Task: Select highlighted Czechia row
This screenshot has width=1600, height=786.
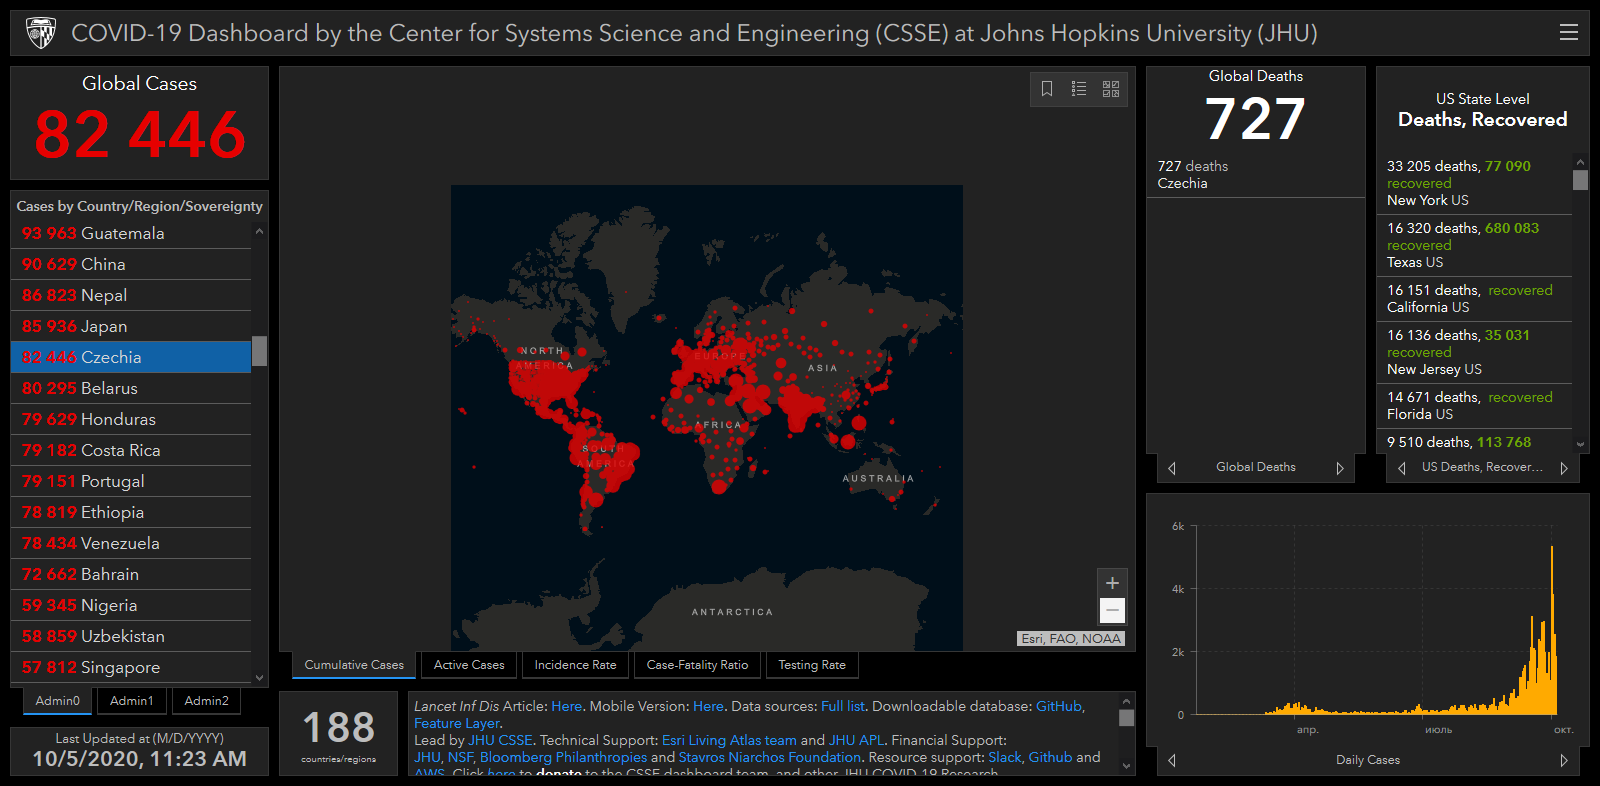Action: [x=131, y=357]
